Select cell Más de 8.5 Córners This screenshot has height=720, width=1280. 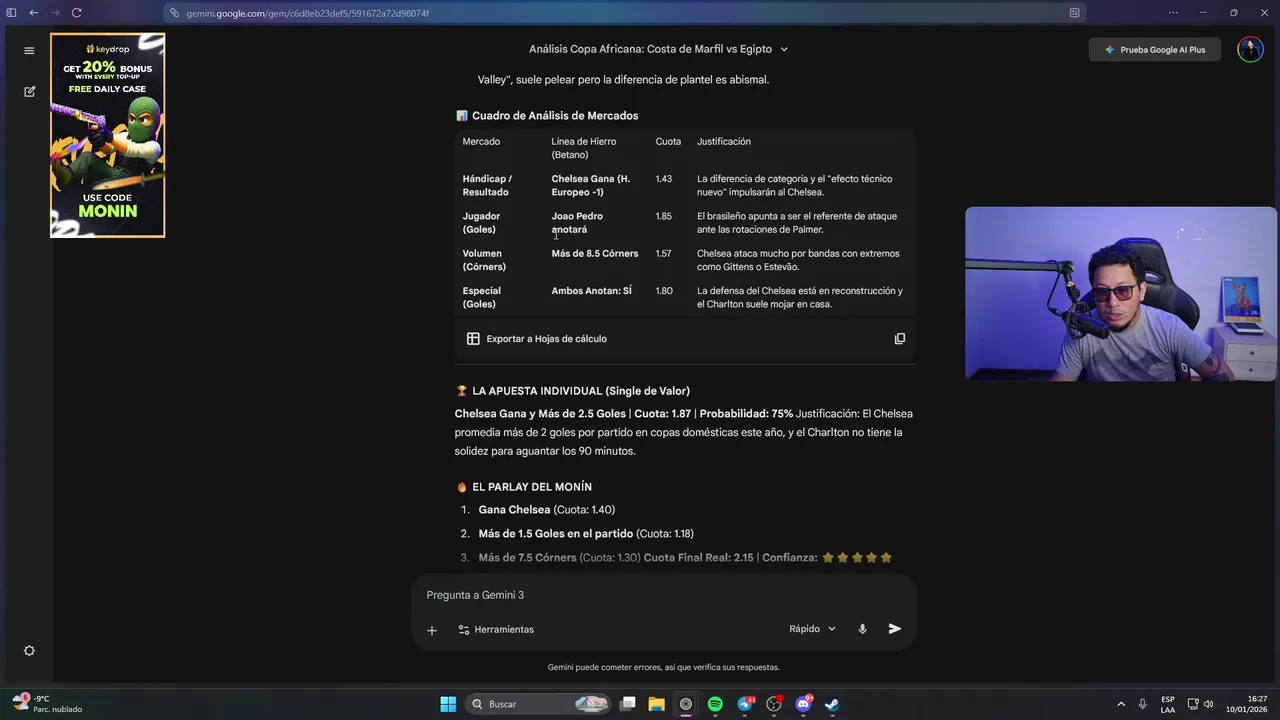coord(595,254)
